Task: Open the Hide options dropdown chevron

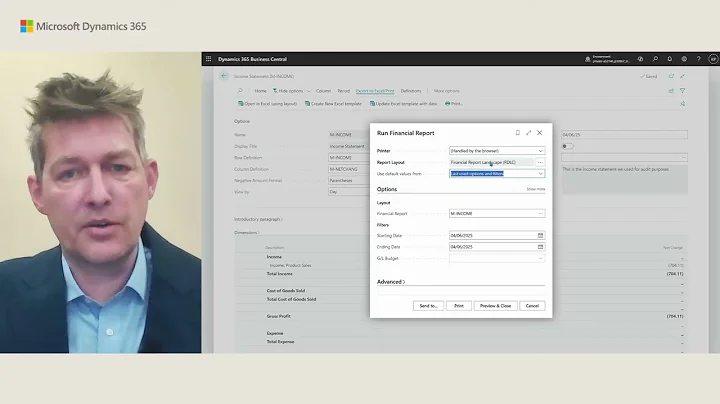Action: (309, 91)
